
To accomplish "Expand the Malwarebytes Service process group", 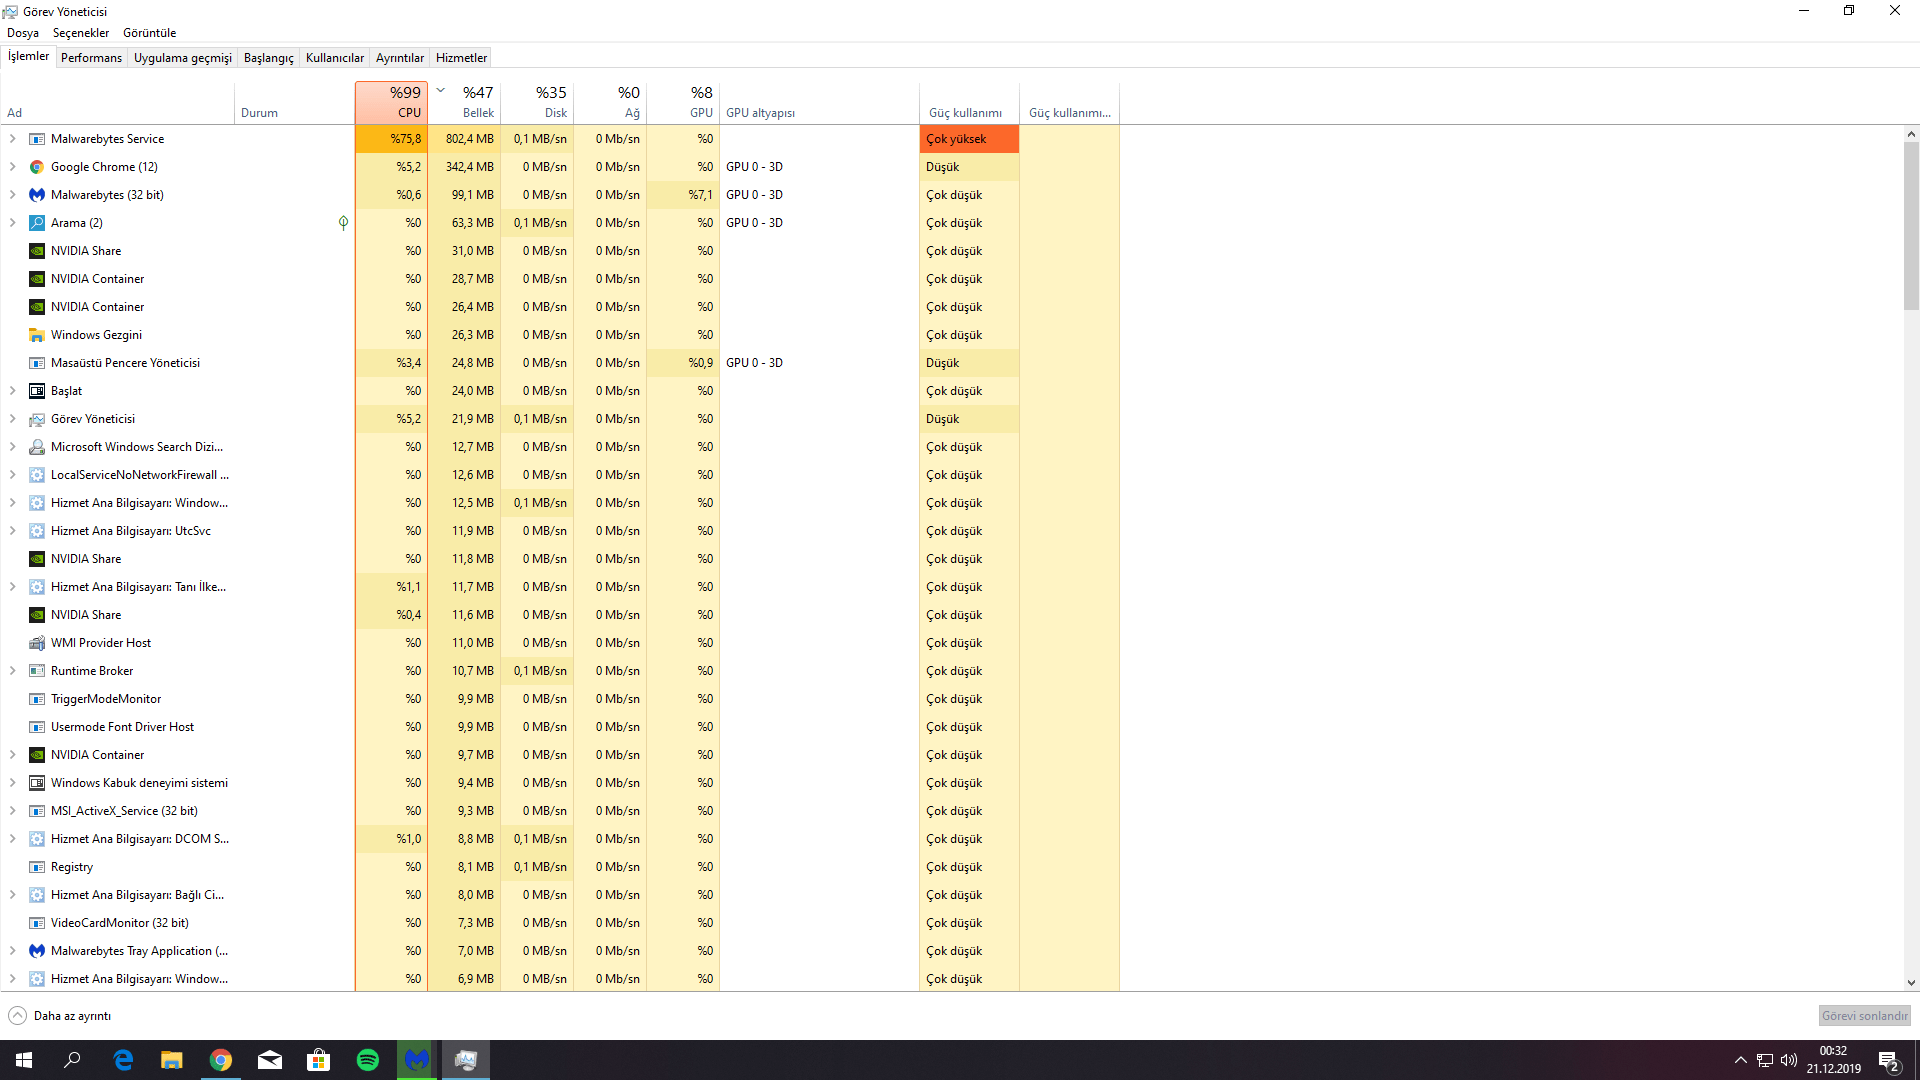I will click(13, 139).
